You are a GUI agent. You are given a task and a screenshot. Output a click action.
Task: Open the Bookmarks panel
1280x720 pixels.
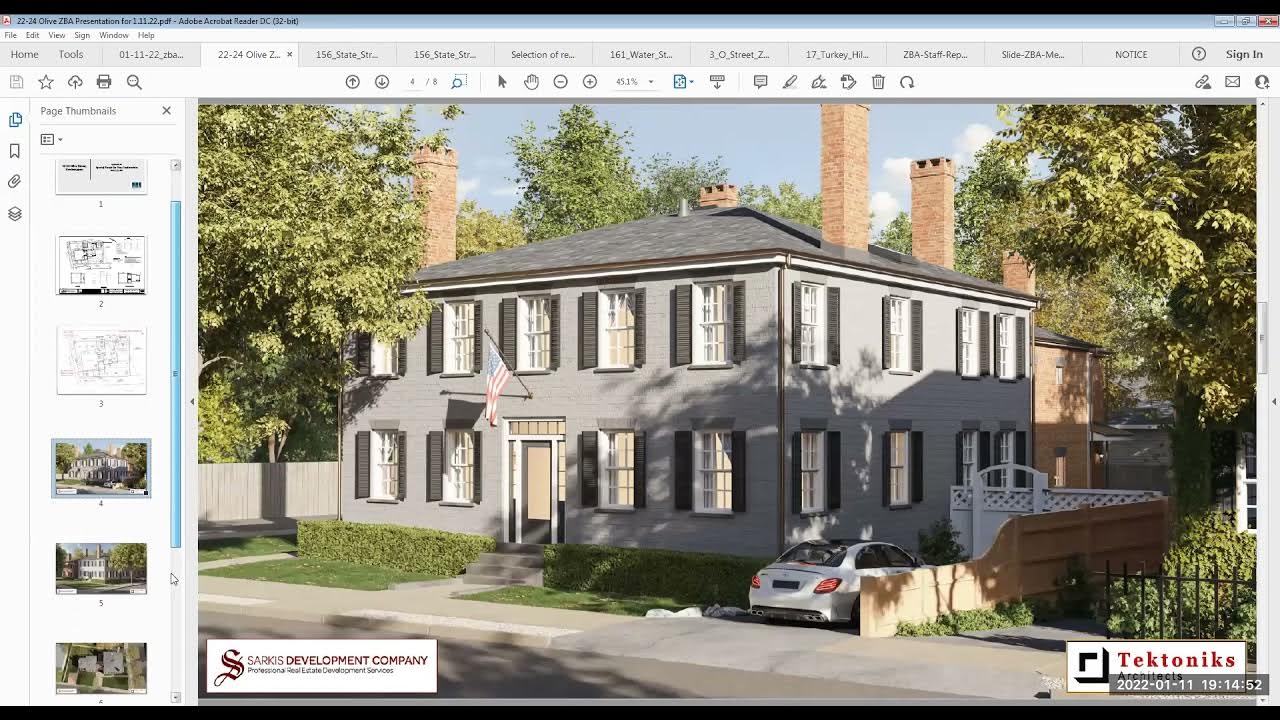pos(15,151)
